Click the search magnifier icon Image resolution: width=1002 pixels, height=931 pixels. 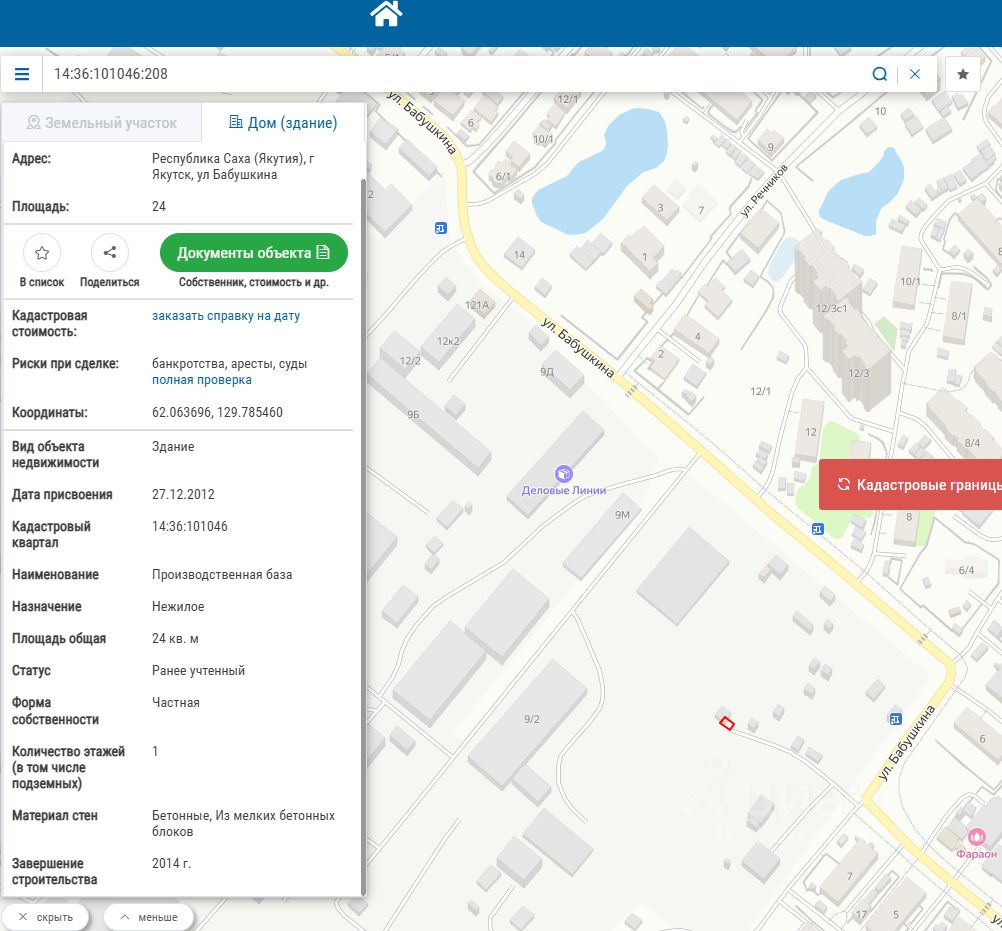click(x=879, y=74)
